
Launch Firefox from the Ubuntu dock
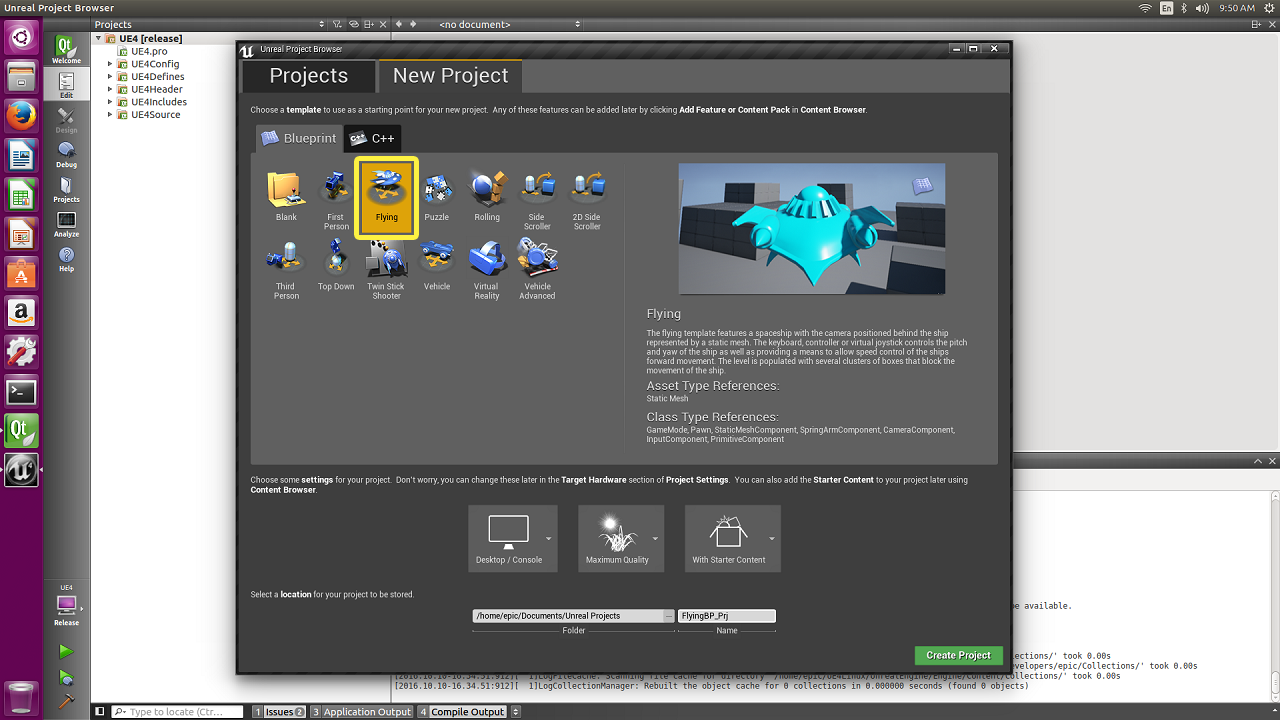coord(21,115)
